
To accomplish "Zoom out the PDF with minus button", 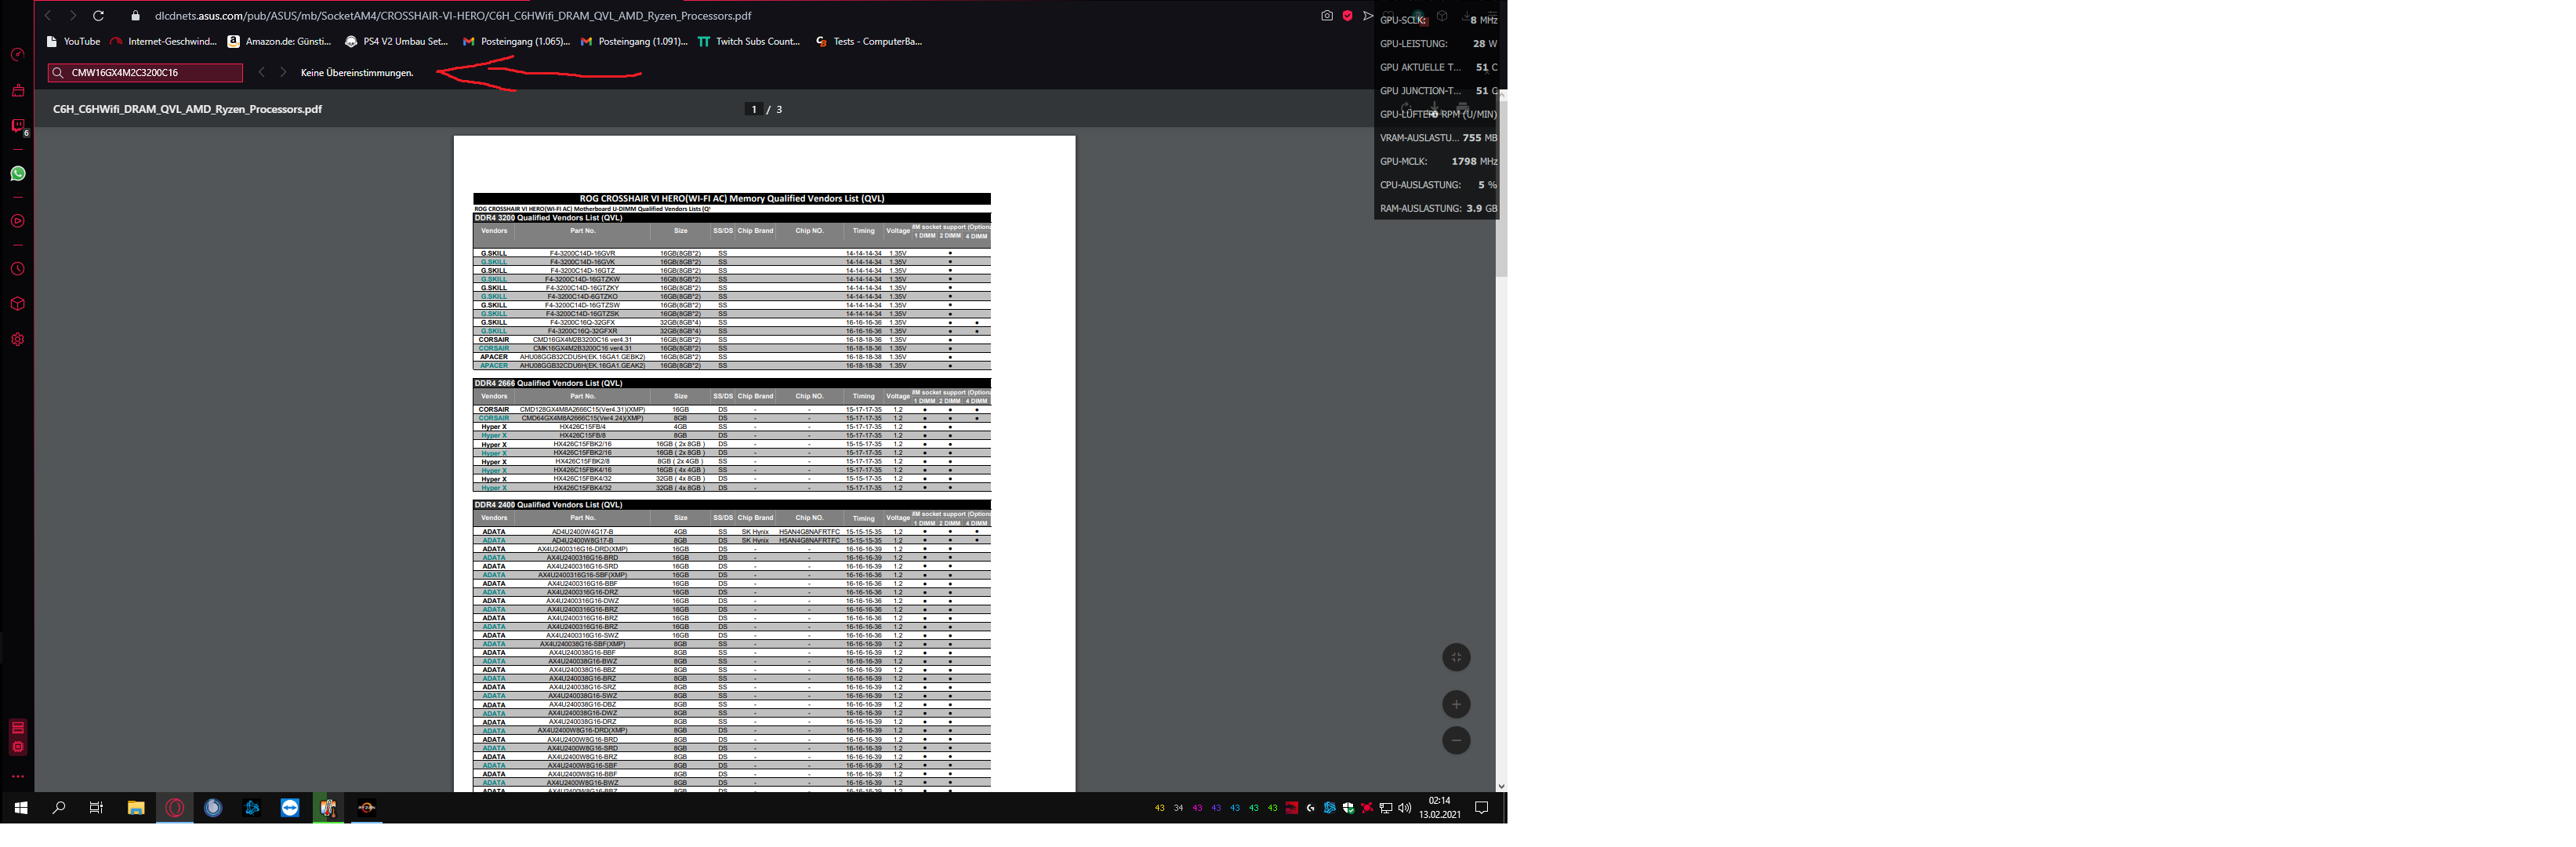I will 1455,740.
